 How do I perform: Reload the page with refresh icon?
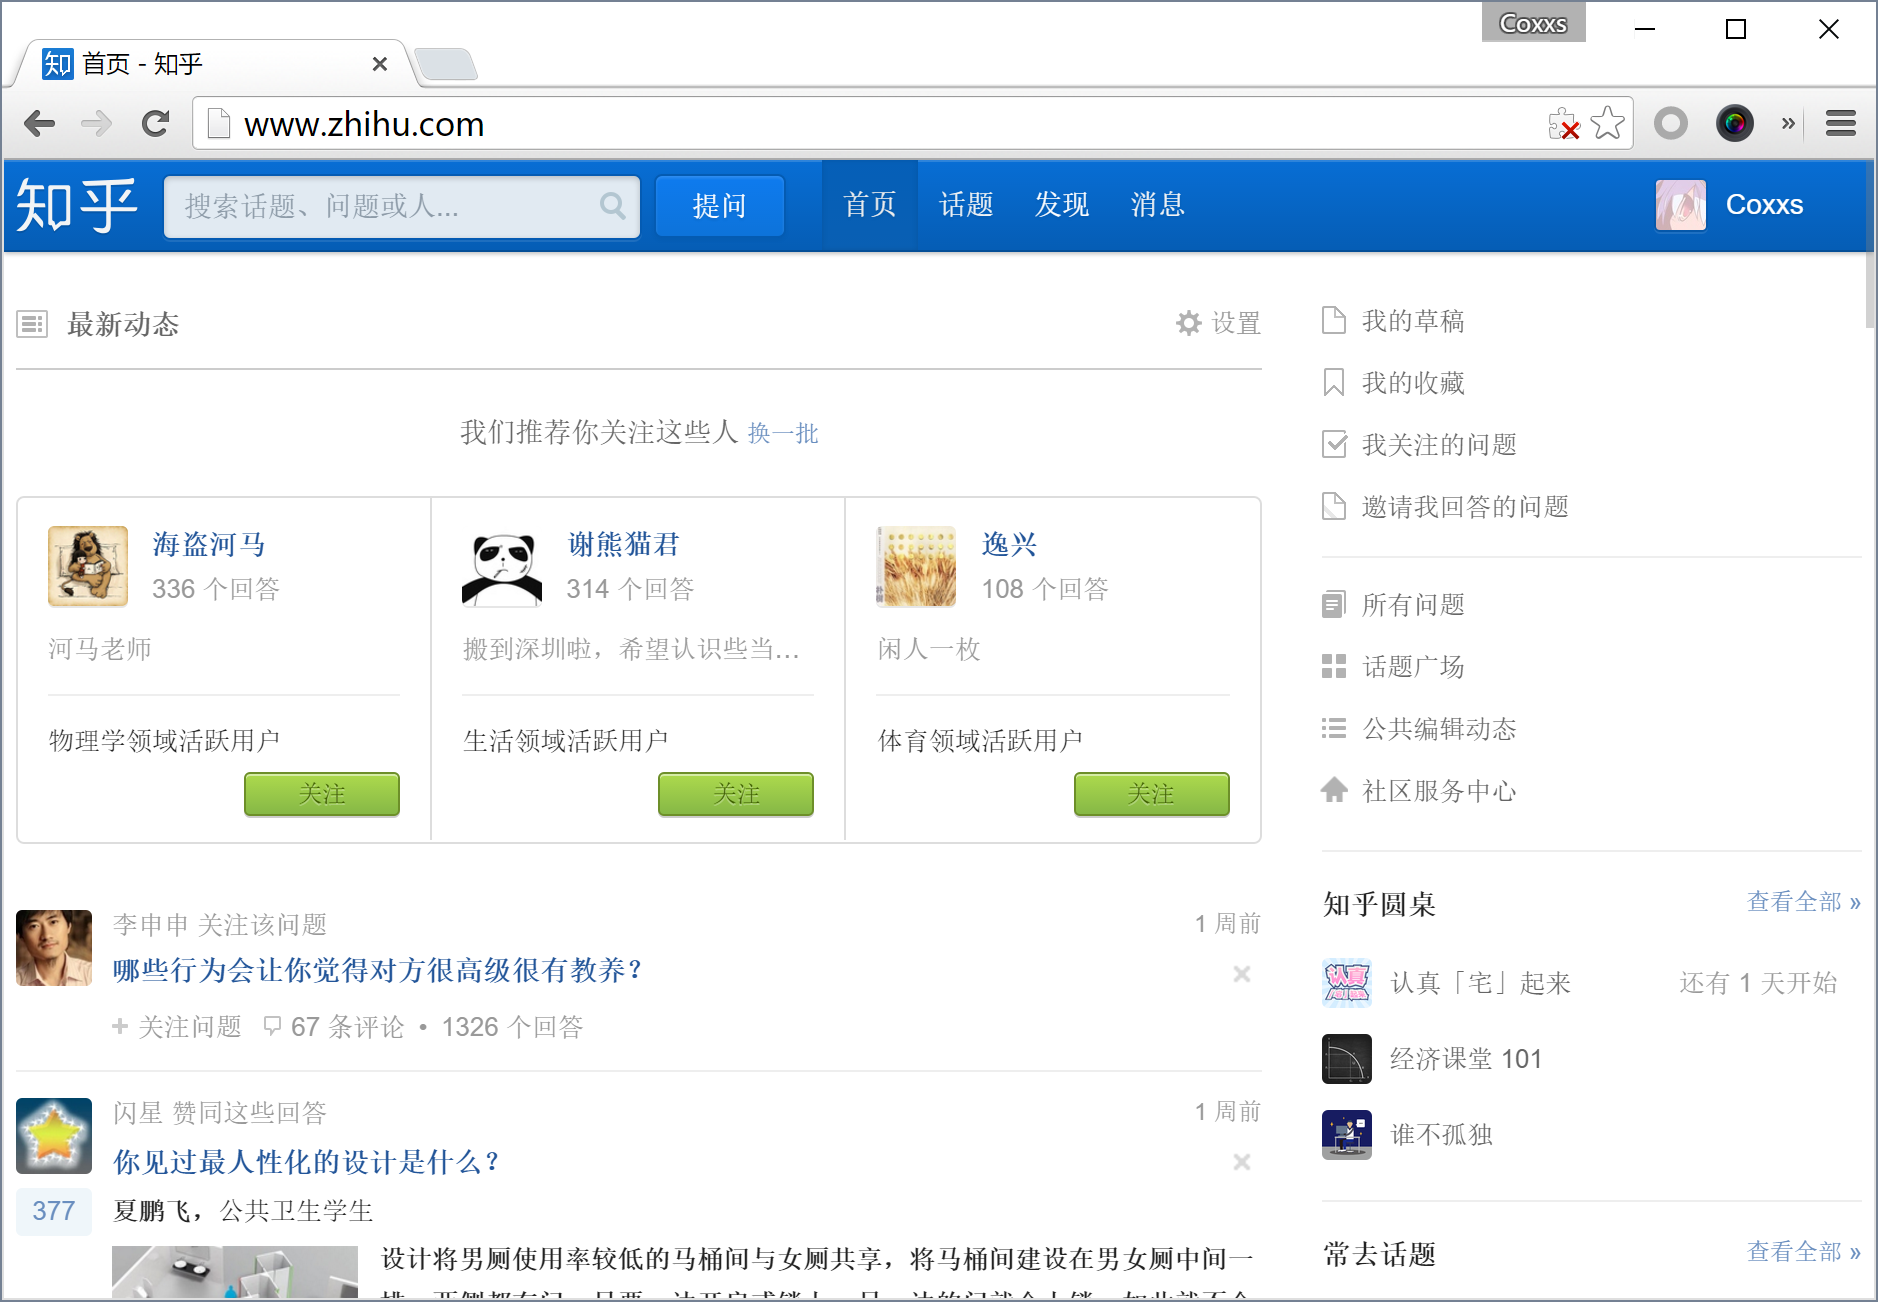click(x=155, y=124)
